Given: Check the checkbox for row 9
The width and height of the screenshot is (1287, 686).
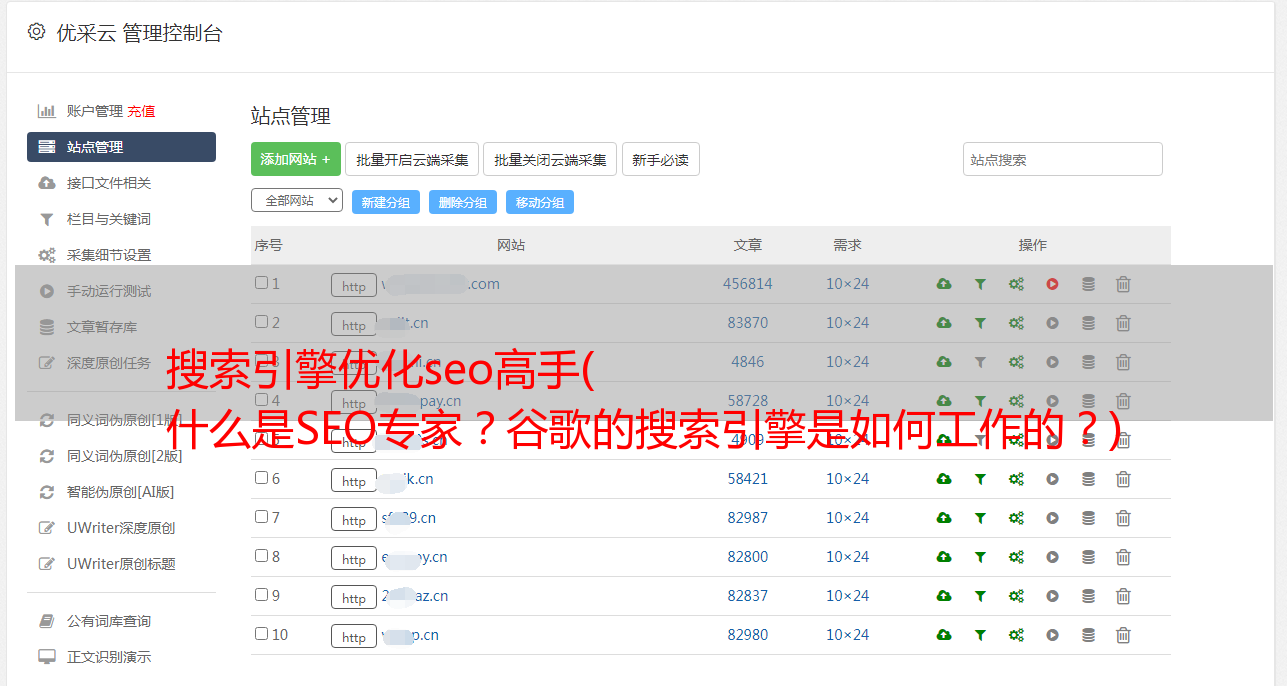Looking at the screenshot, I should (x=261, y=595).
